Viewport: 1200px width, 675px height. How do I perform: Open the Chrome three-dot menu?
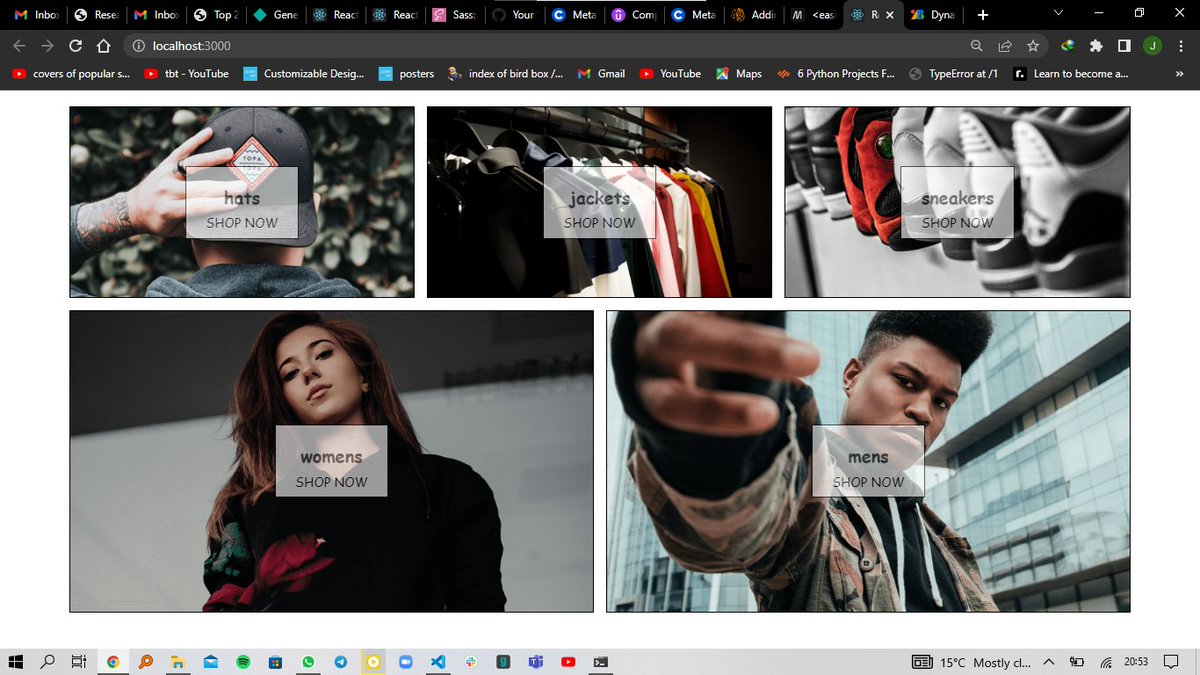pos(1180,45)
